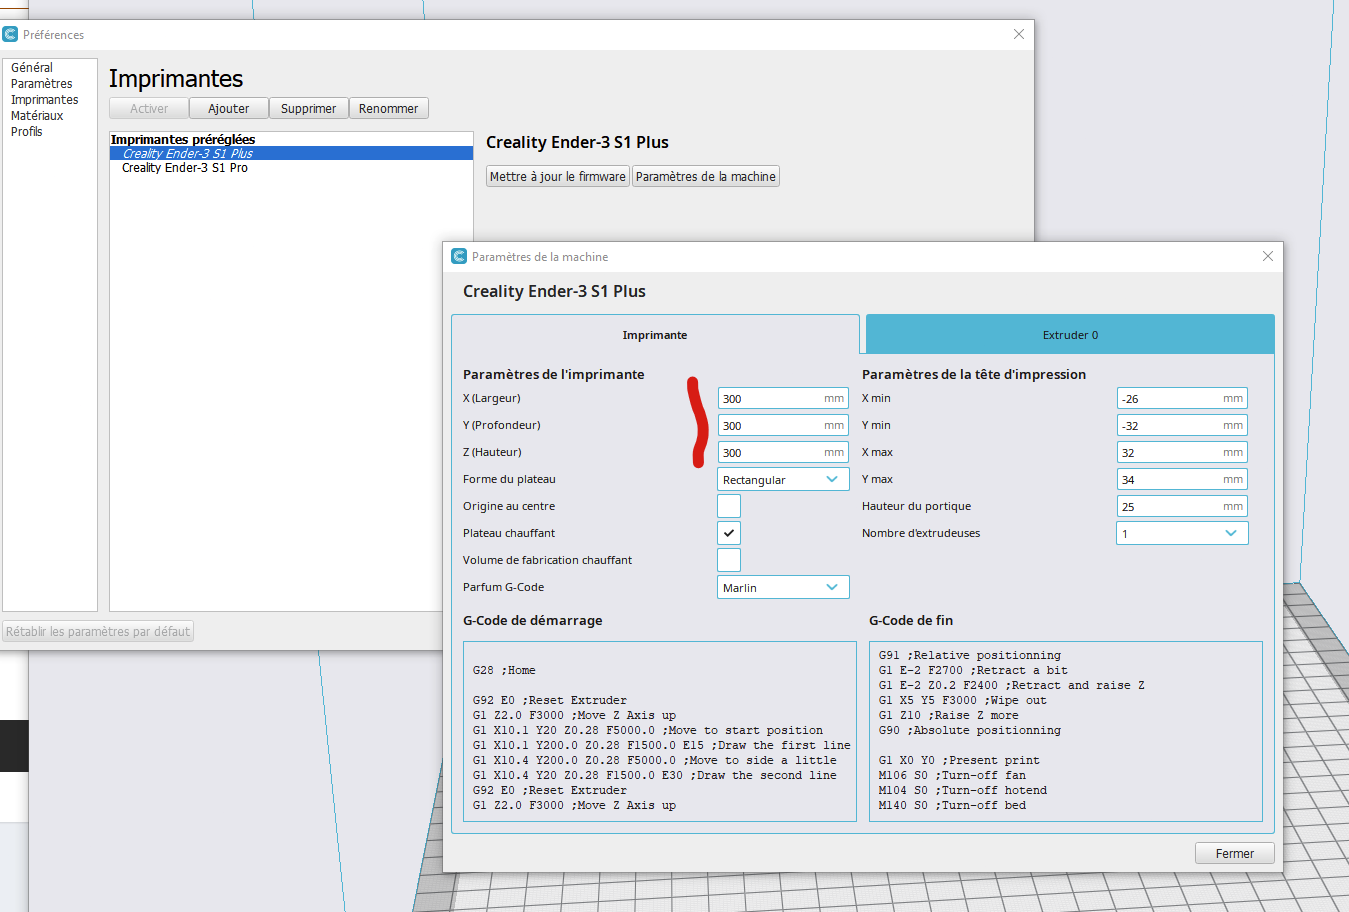The width and height of the screenshot is (1349, 912).
Task: Click the X max input field
Action: pyautogui.click(x=1182, y=452)
